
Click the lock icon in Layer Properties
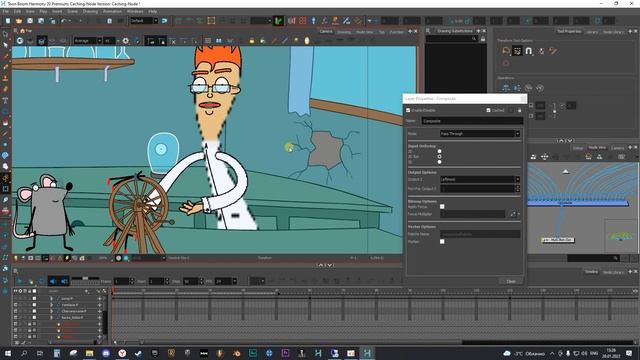pyautogui.click(x=519, y=110)
